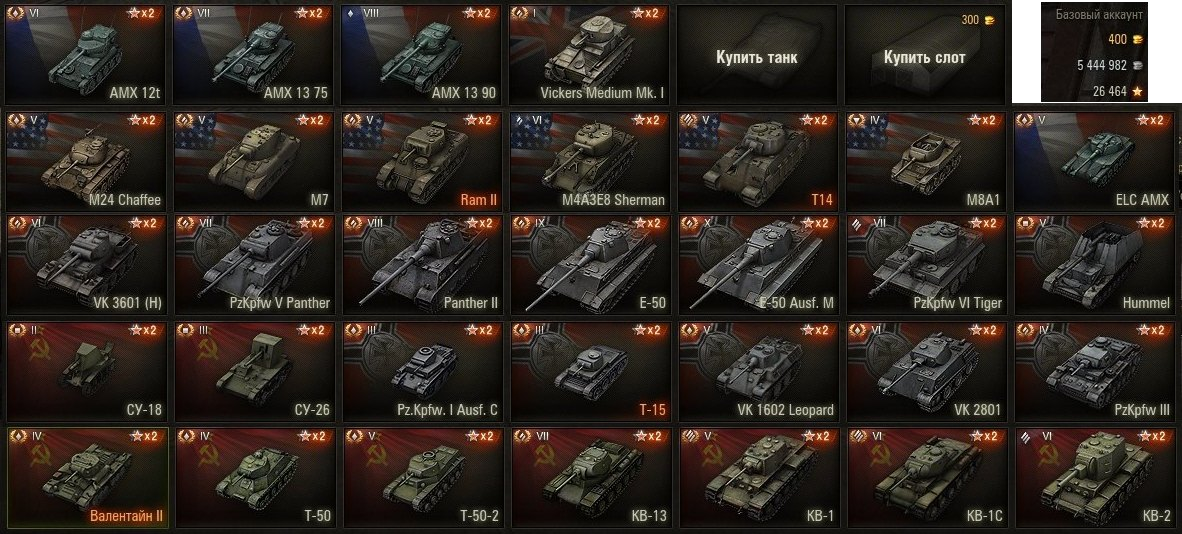Pick the M4A3E8 Sherman tank
The height and width of the screenshot is (534, 1182).
(590, 161)
